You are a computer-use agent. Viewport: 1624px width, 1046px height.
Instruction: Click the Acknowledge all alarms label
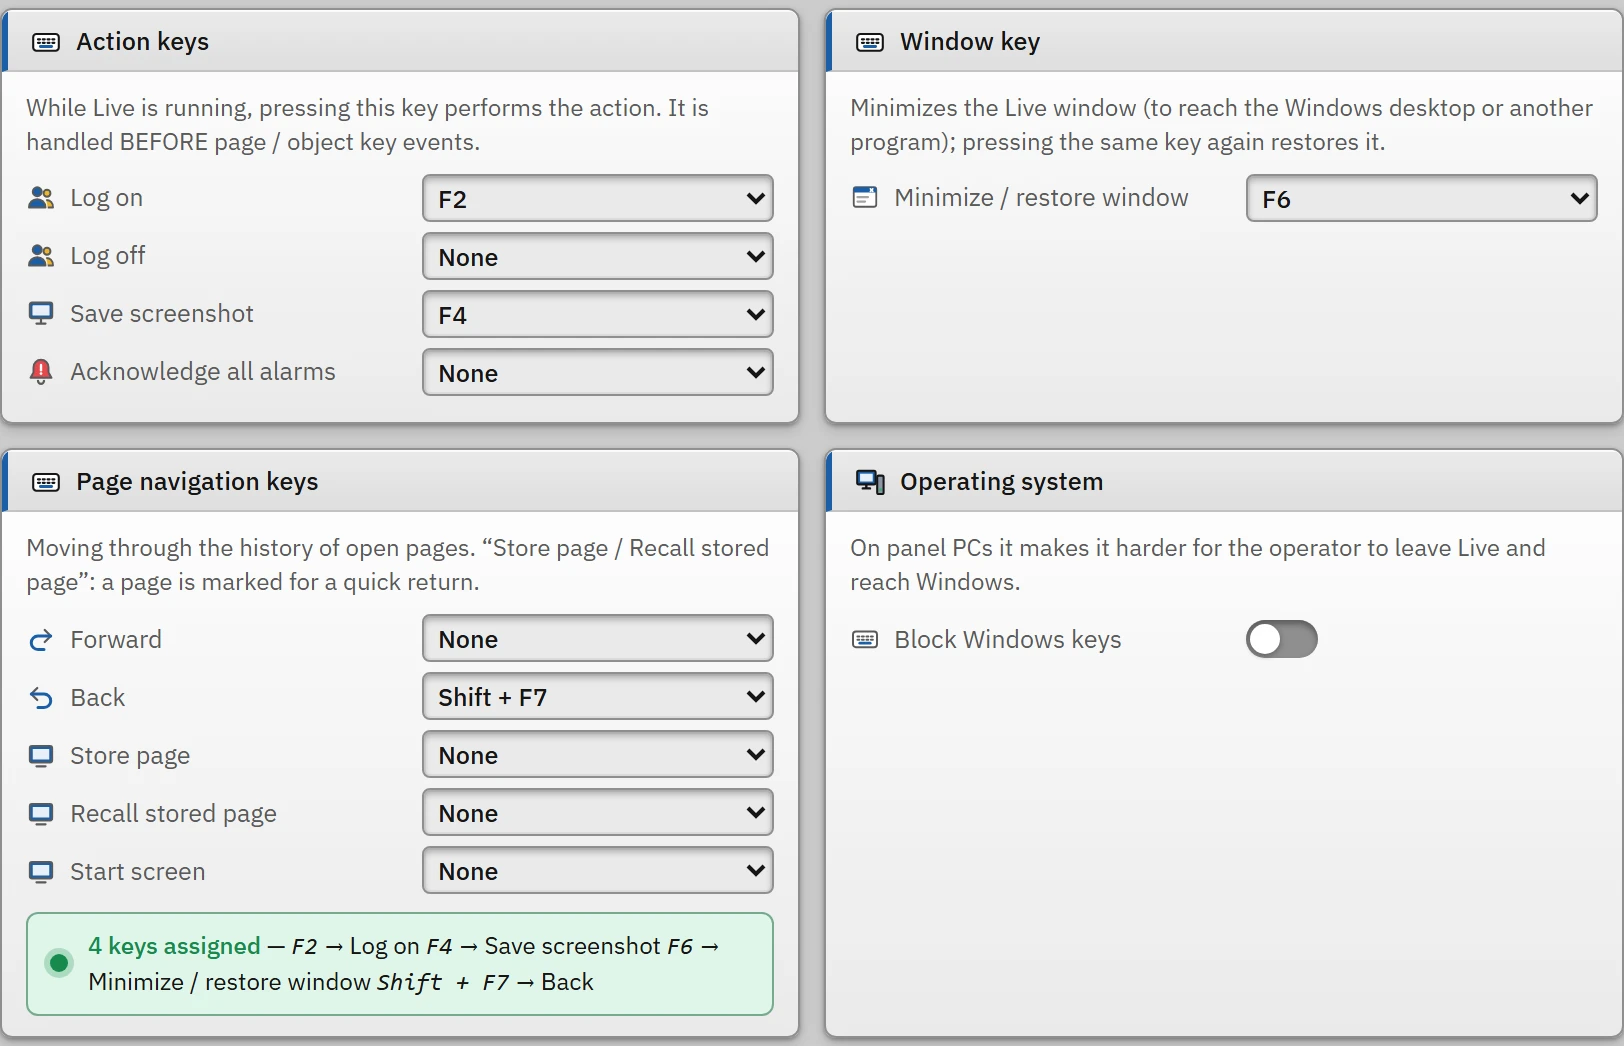pos(203,372)
